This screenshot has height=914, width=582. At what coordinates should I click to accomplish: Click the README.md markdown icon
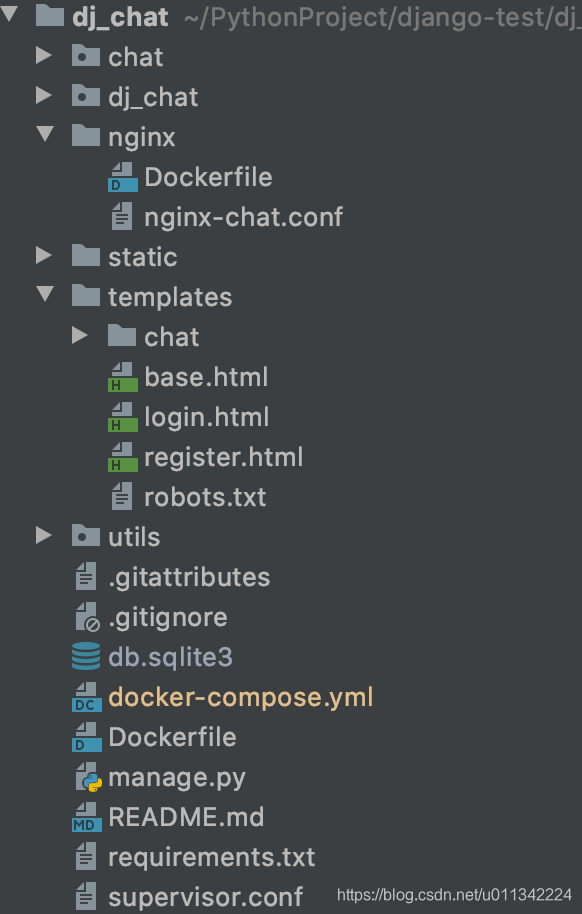point(87,817)
